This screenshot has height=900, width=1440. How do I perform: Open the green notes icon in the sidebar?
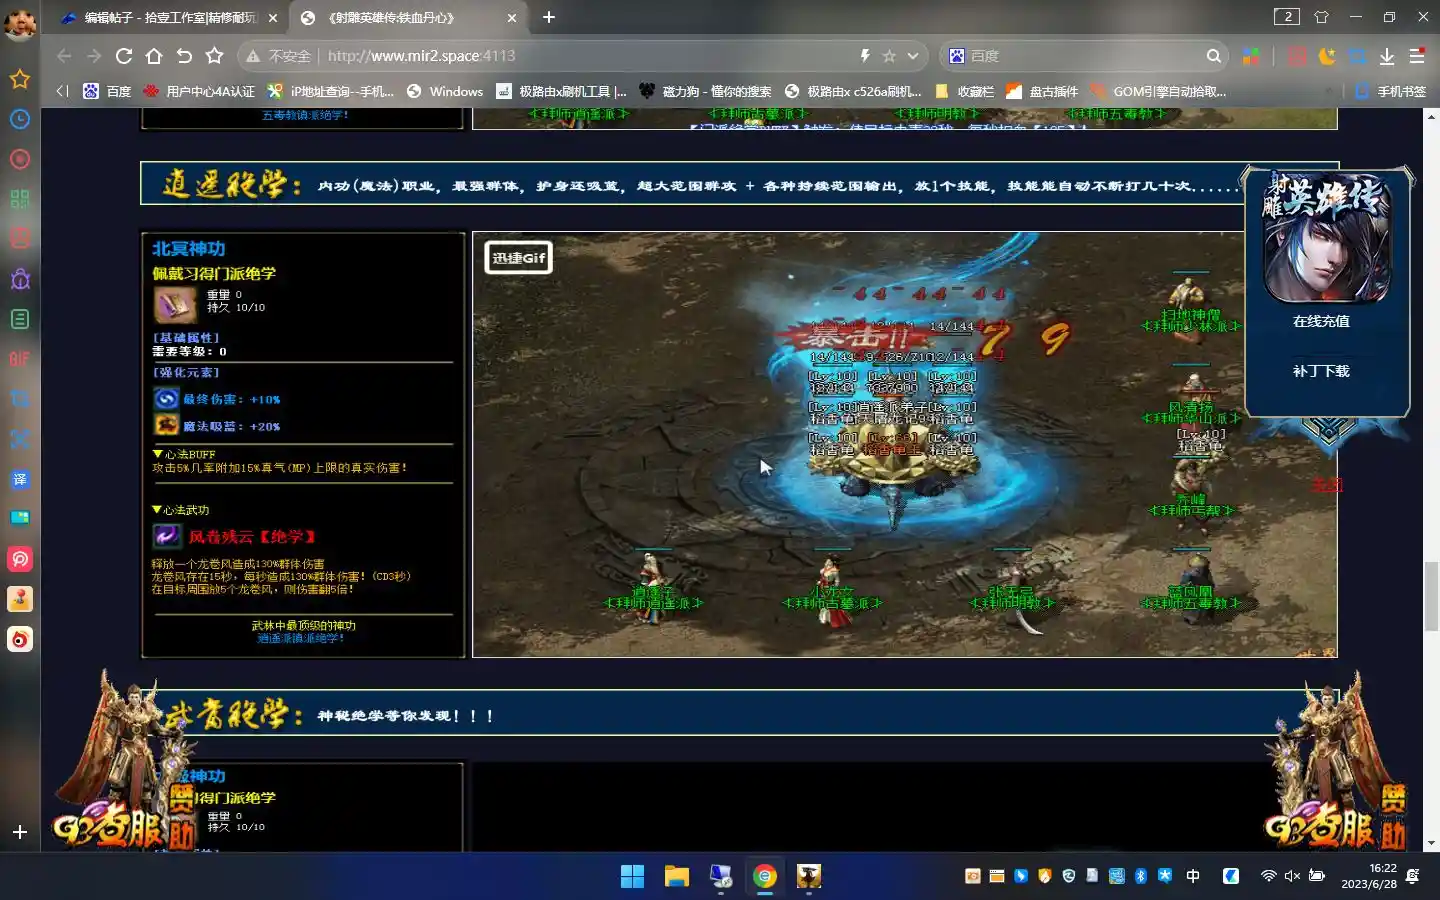[x=20, y=319]
